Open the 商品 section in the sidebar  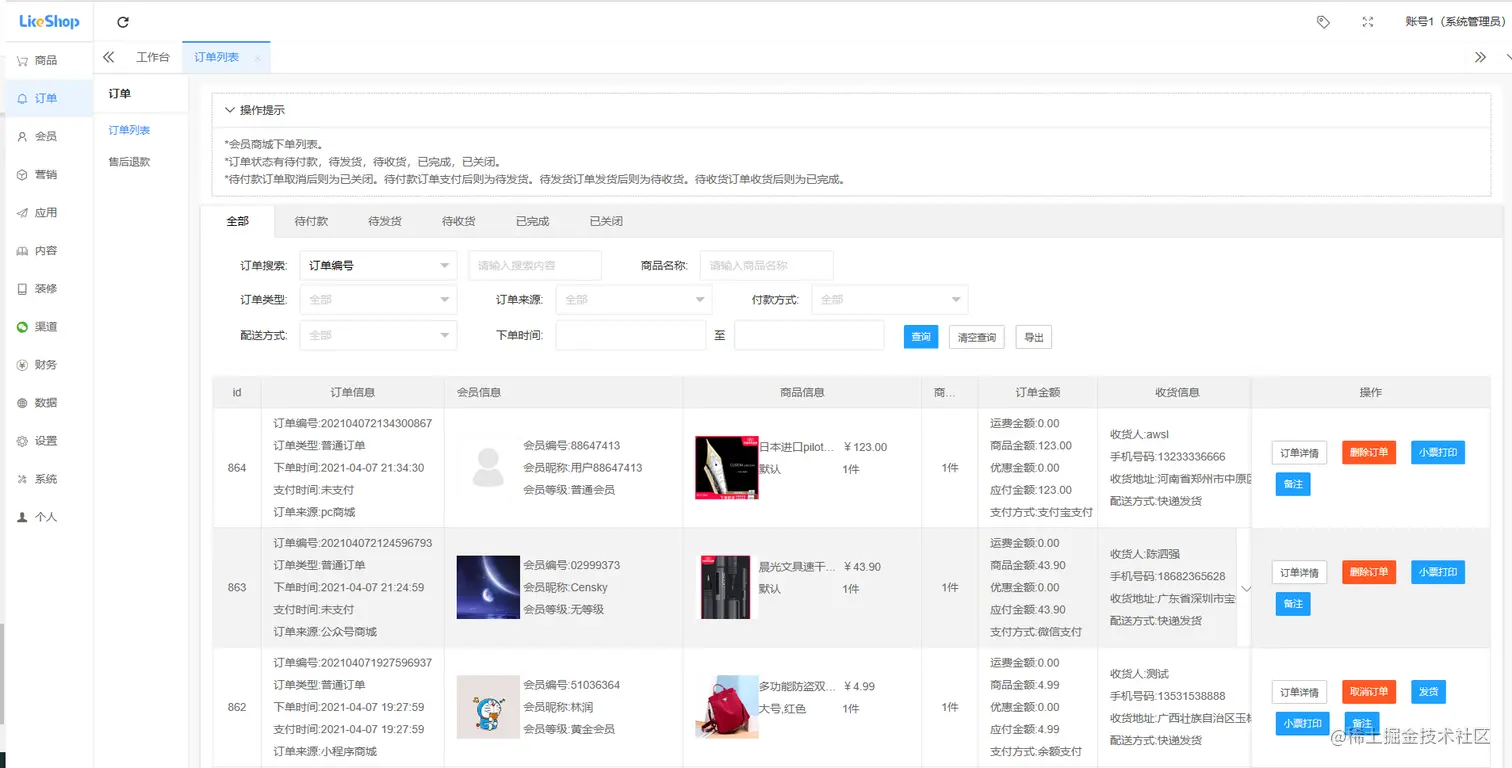tap(46, 60)
